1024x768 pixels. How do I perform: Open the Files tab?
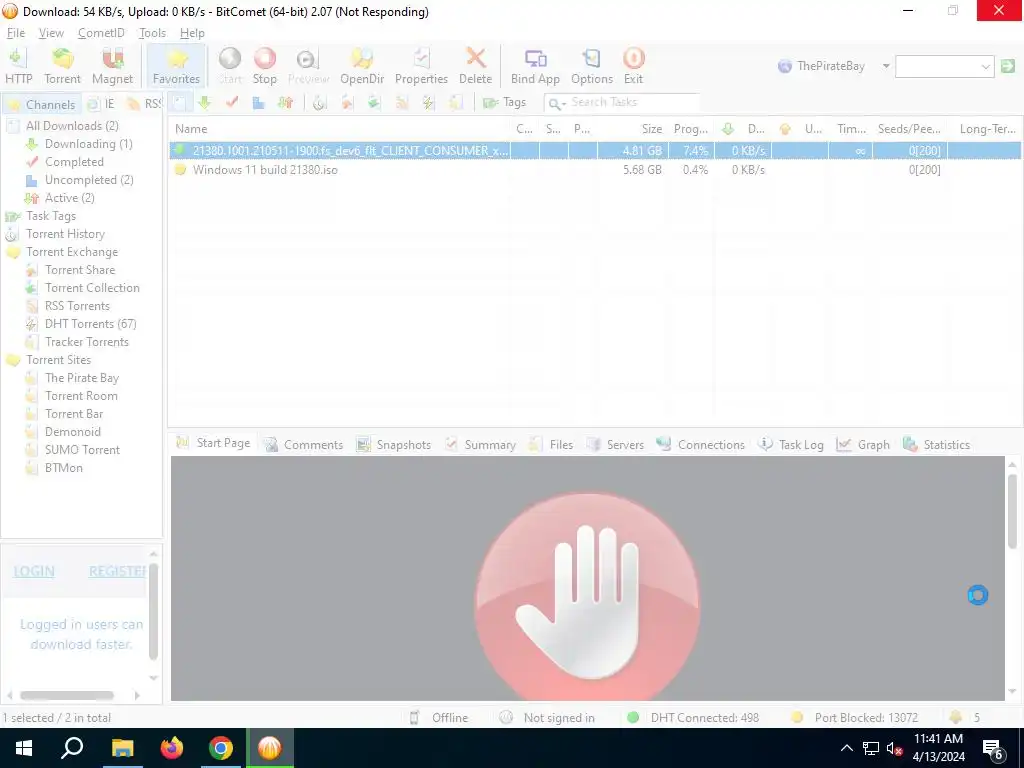click(x=551, y=445)
